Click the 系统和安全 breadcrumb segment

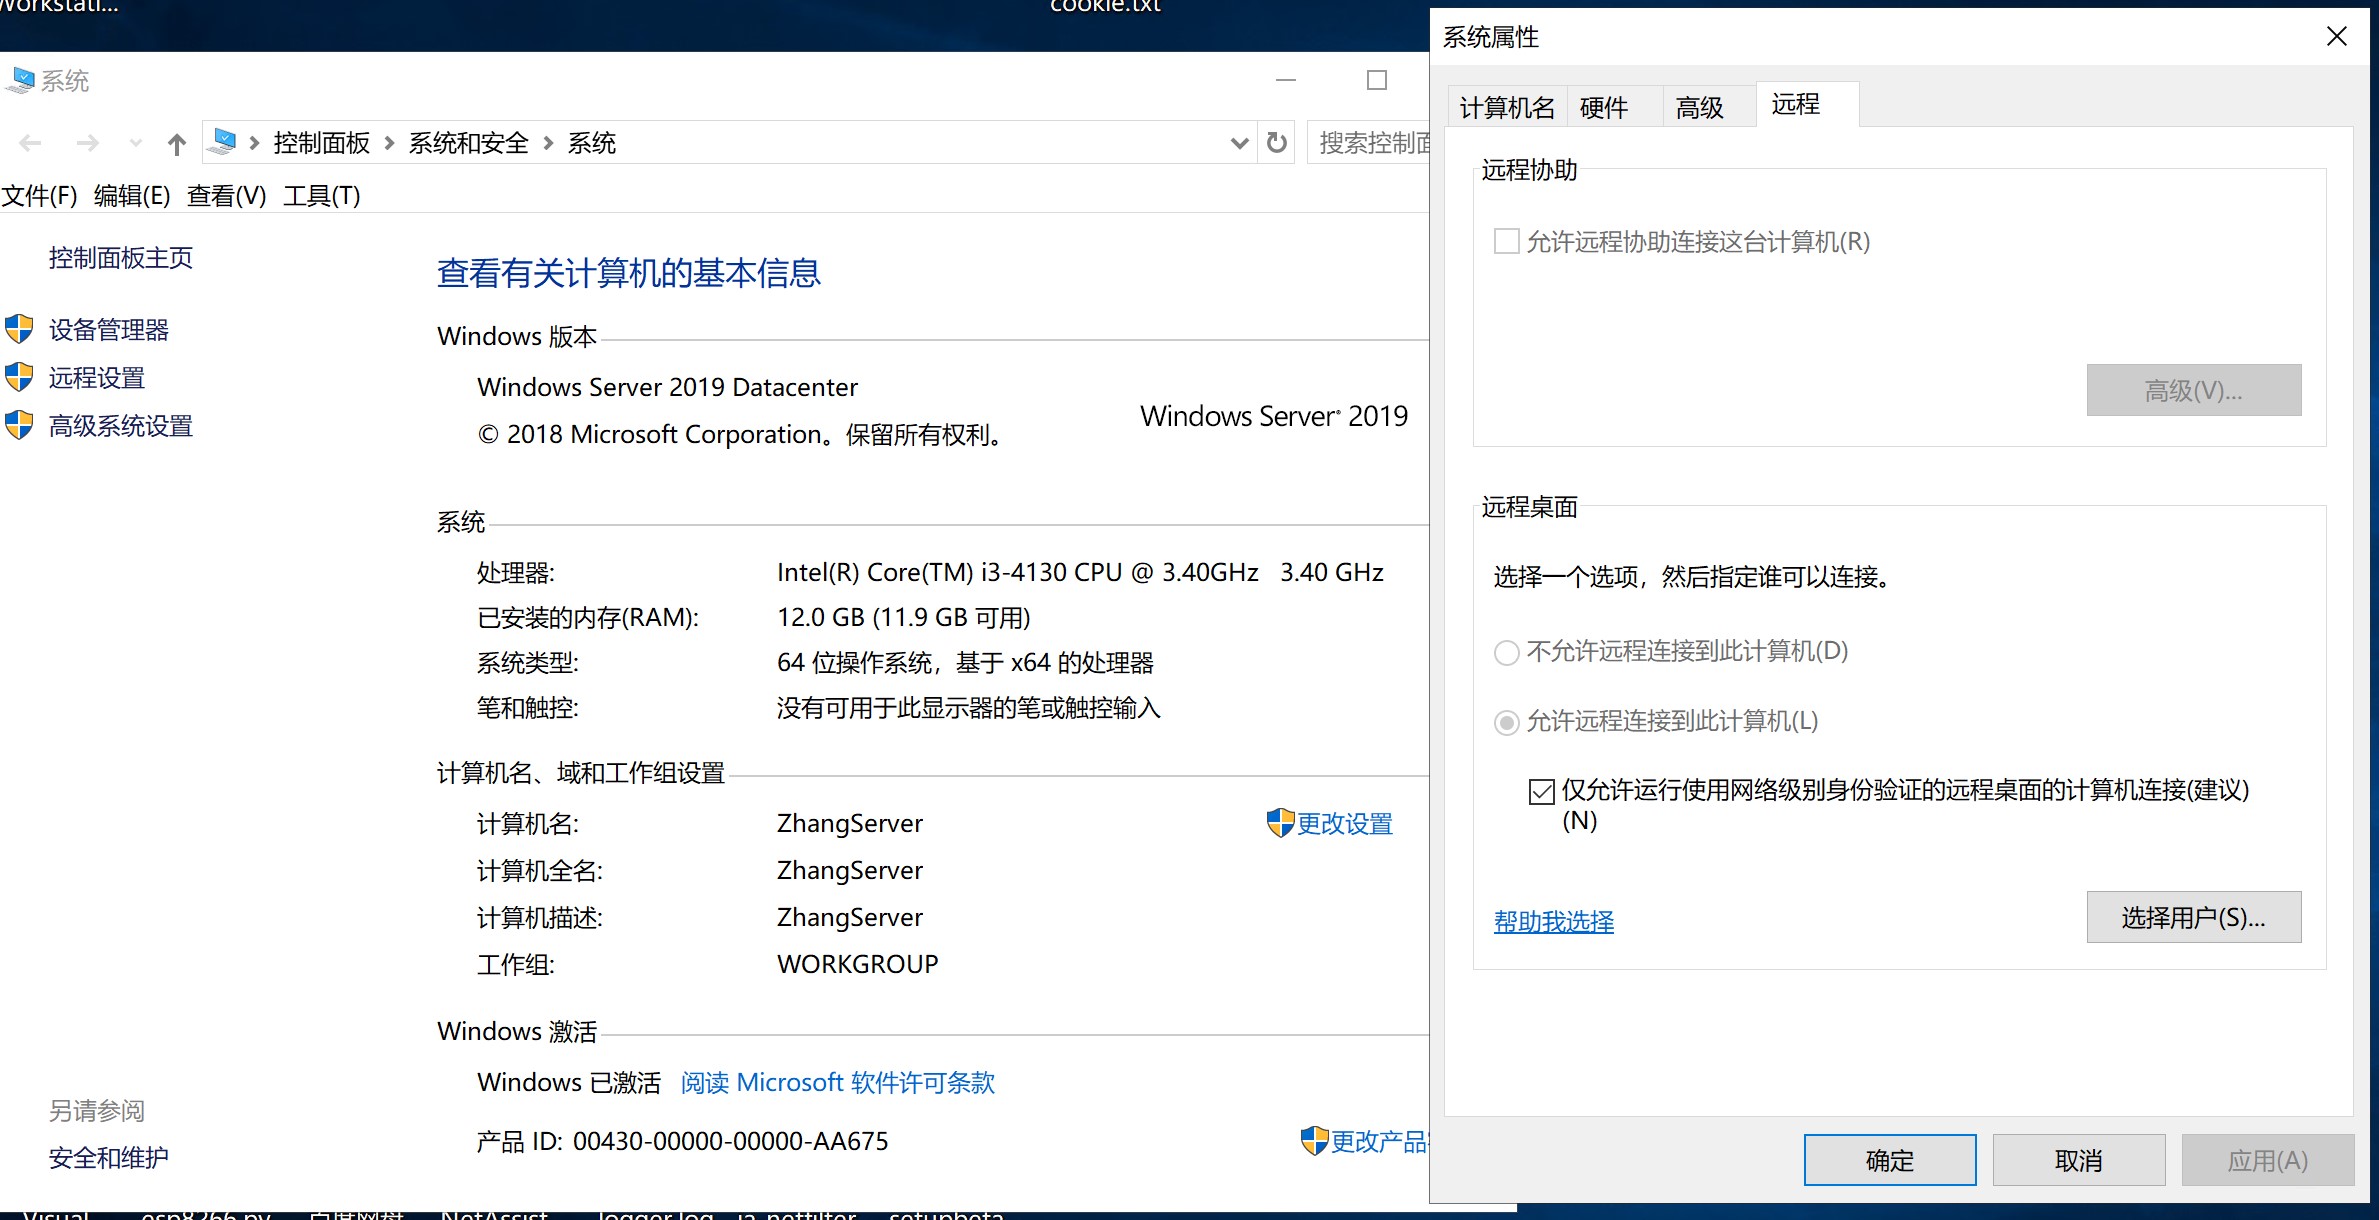pyautogui.click(x=468, y=143)
